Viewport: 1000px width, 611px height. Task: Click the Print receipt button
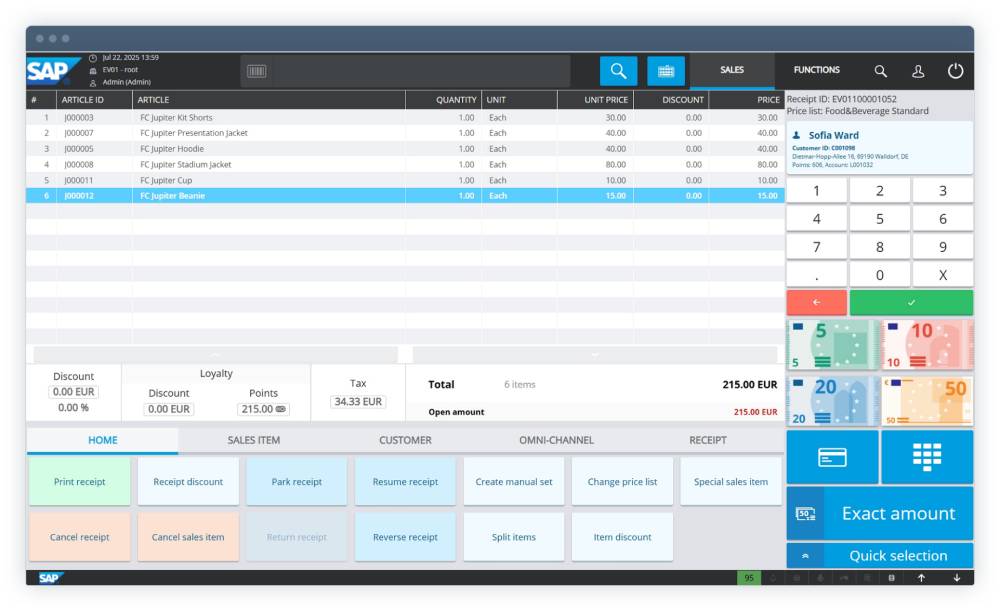(80, 482)
